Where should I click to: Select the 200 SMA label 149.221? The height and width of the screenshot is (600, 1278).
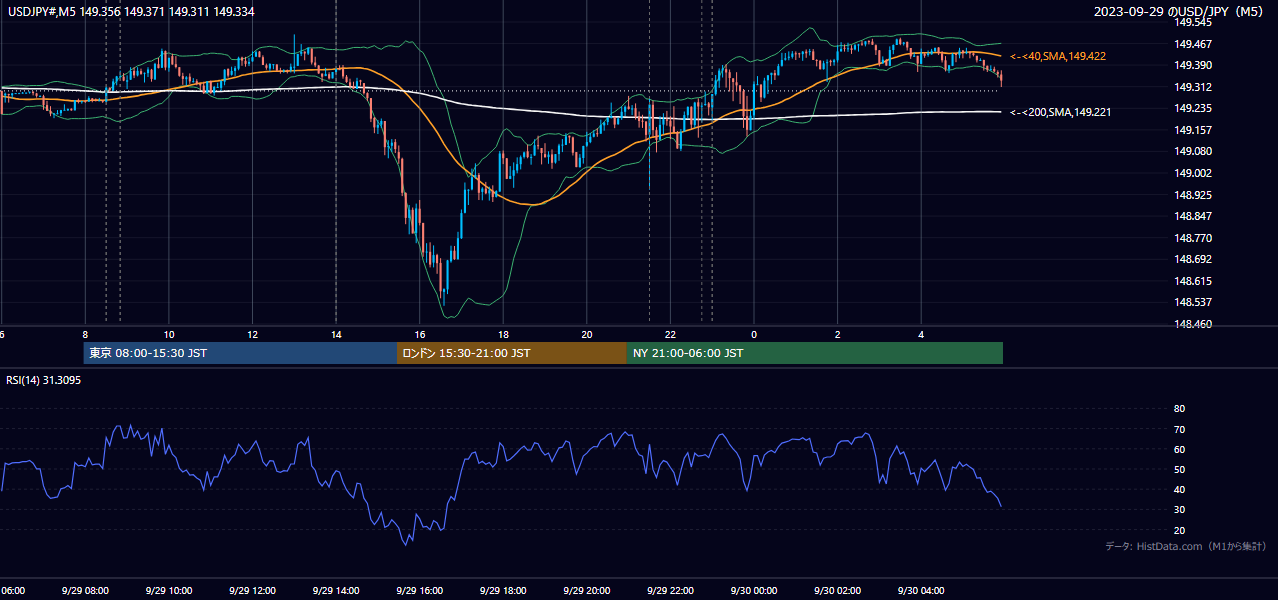click(x=1061, y=112)
